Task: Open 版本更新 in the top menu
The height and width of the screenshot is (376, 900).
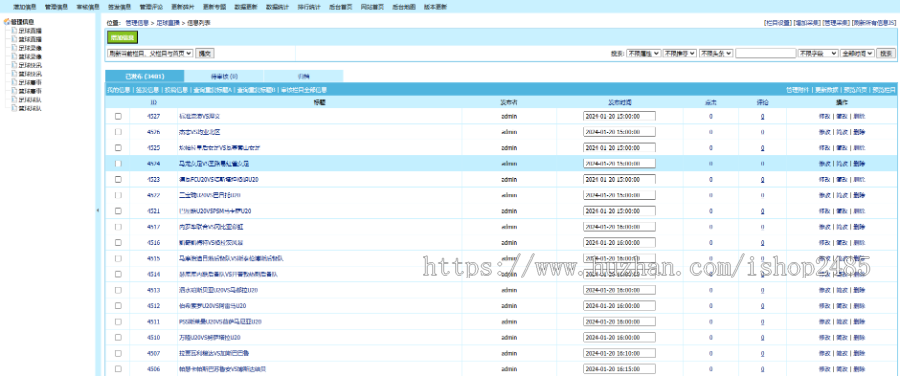Action: 435,7
